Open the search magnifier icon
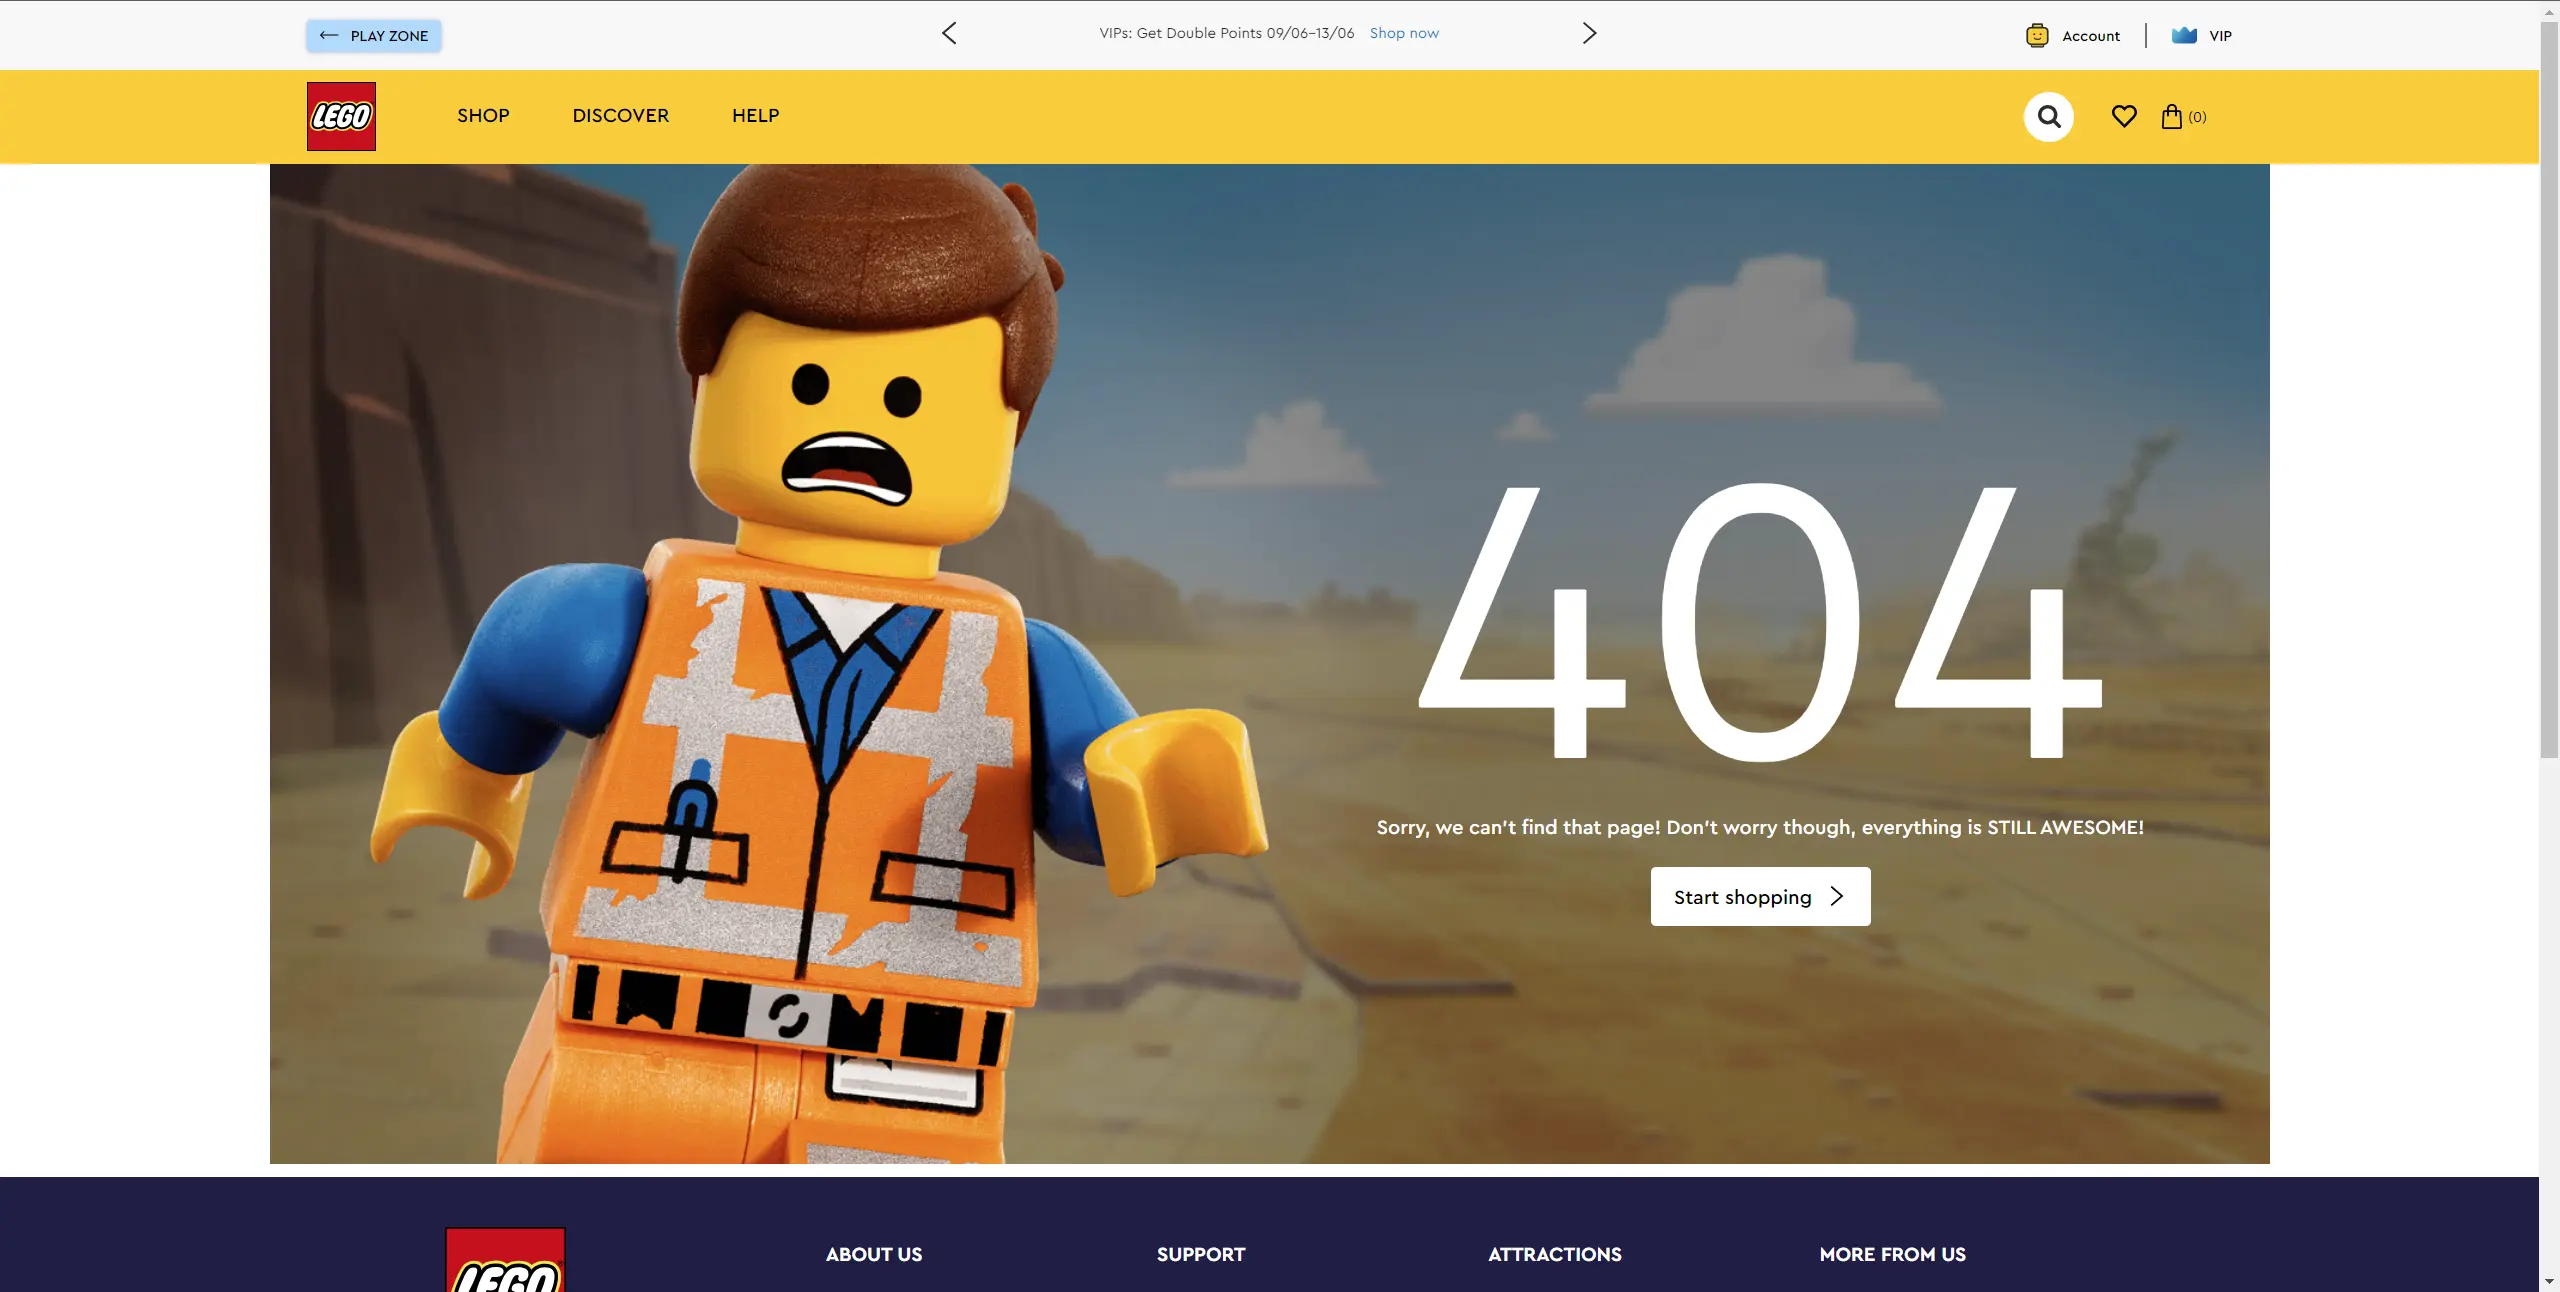 2049,117
